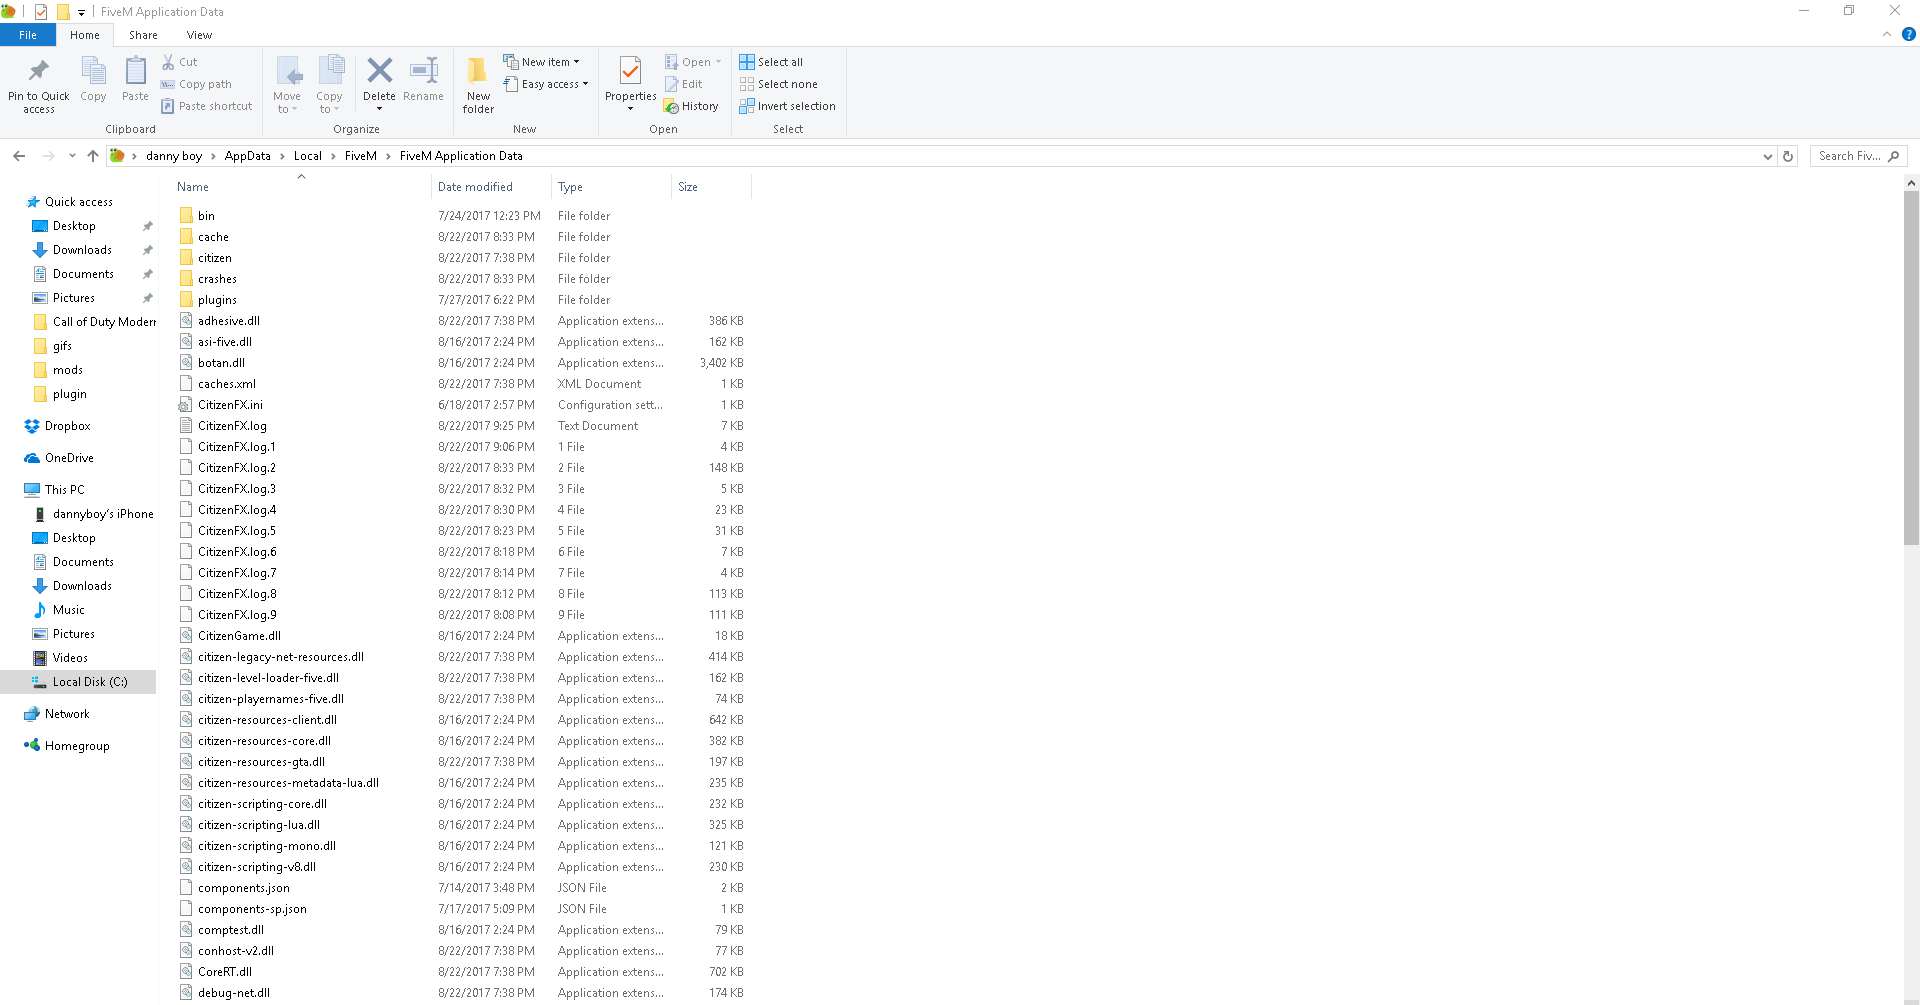Viewport: 1920px width, 1005px height.
Task: Open Explorer Help
Action: 1908,34
